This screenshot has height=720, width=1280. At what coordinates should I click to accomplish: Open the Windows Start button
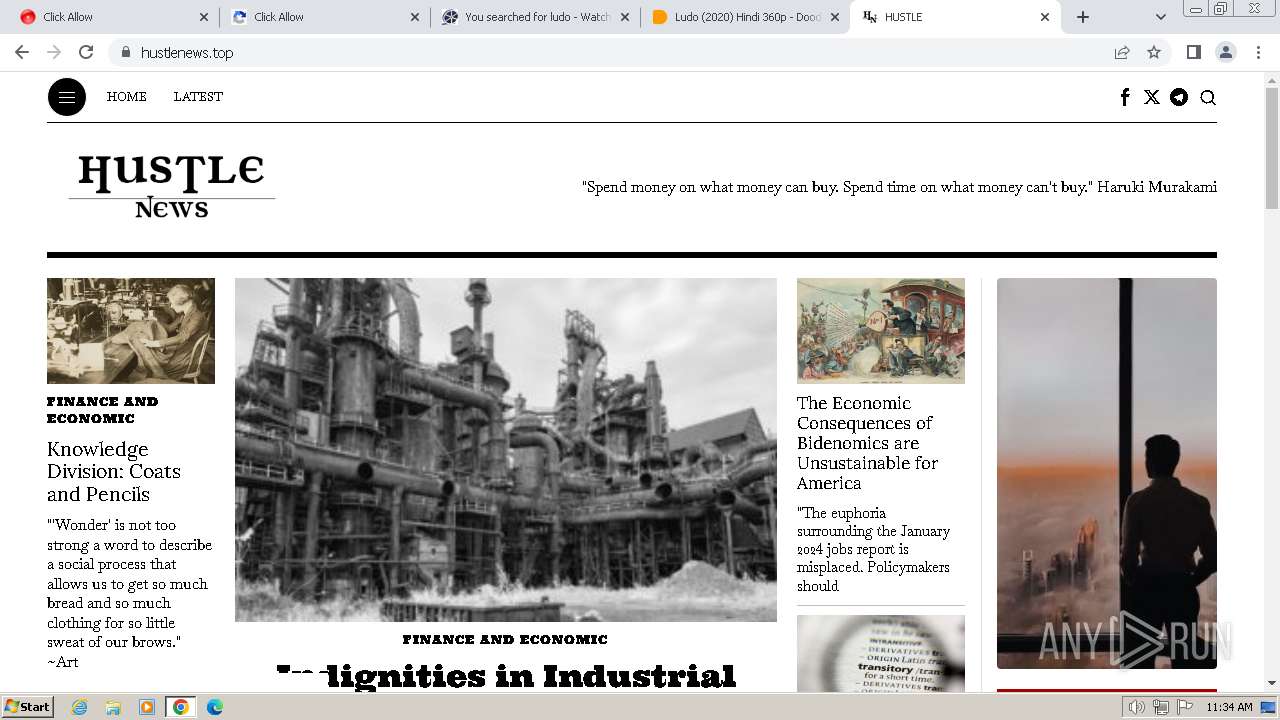pyautogui.click(x=27, y=707)
